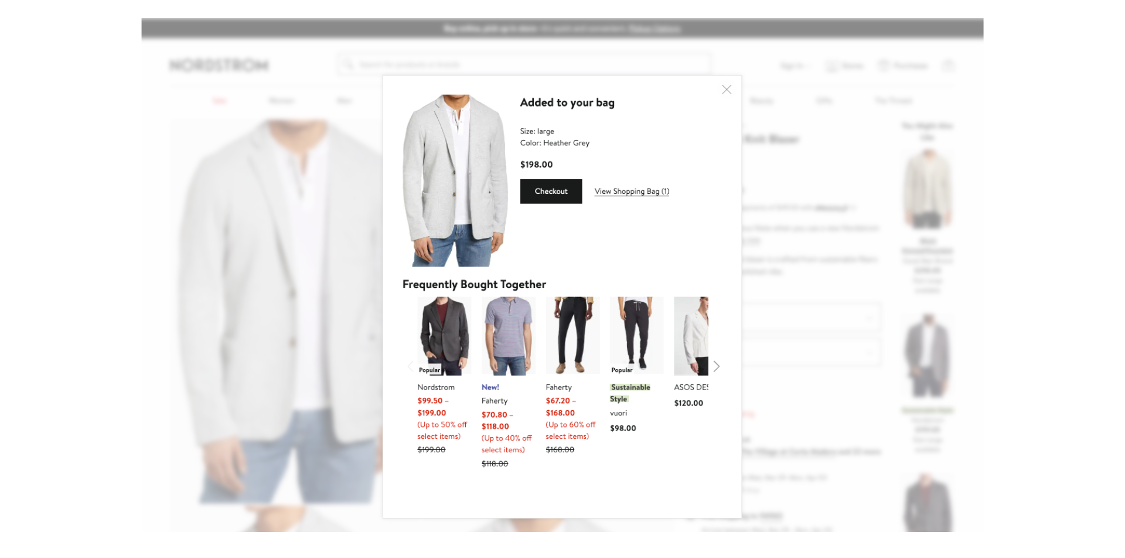Screen dimensions: 1125x558
Task: Click the Up to 50% off select items text
Action: 442,430
